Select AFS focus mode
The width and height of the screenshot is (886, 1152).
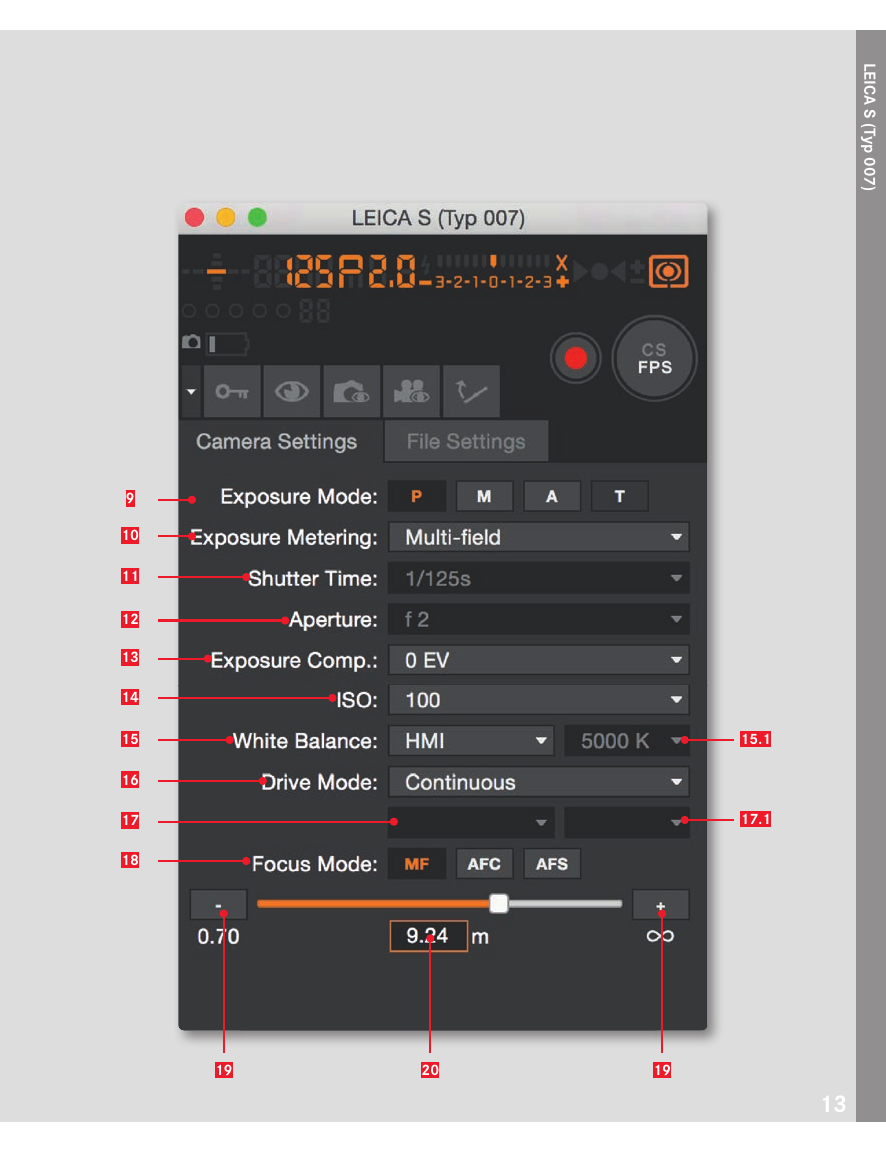coord(552,864)
